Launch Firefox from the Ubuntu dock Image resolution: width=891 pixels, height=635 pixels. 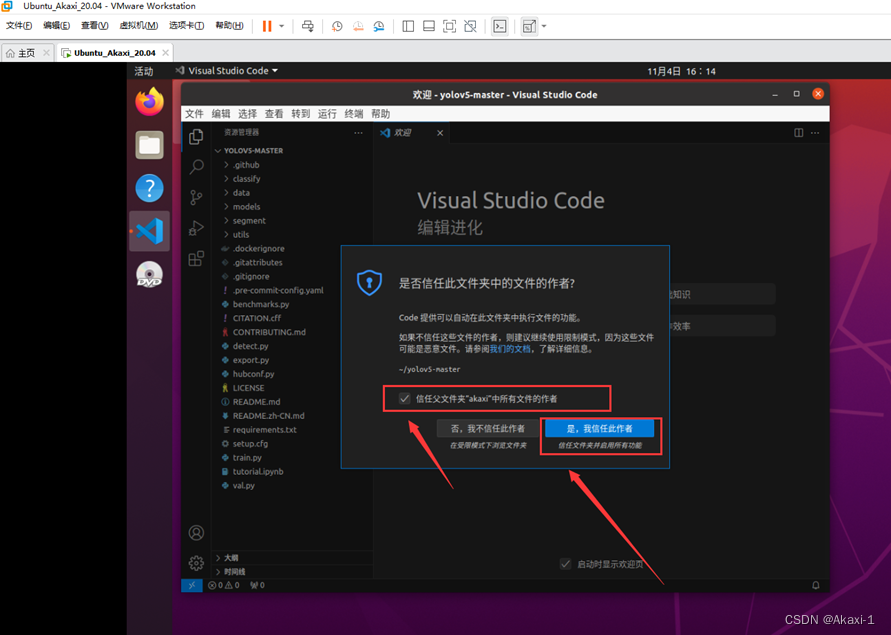[149, 102]
